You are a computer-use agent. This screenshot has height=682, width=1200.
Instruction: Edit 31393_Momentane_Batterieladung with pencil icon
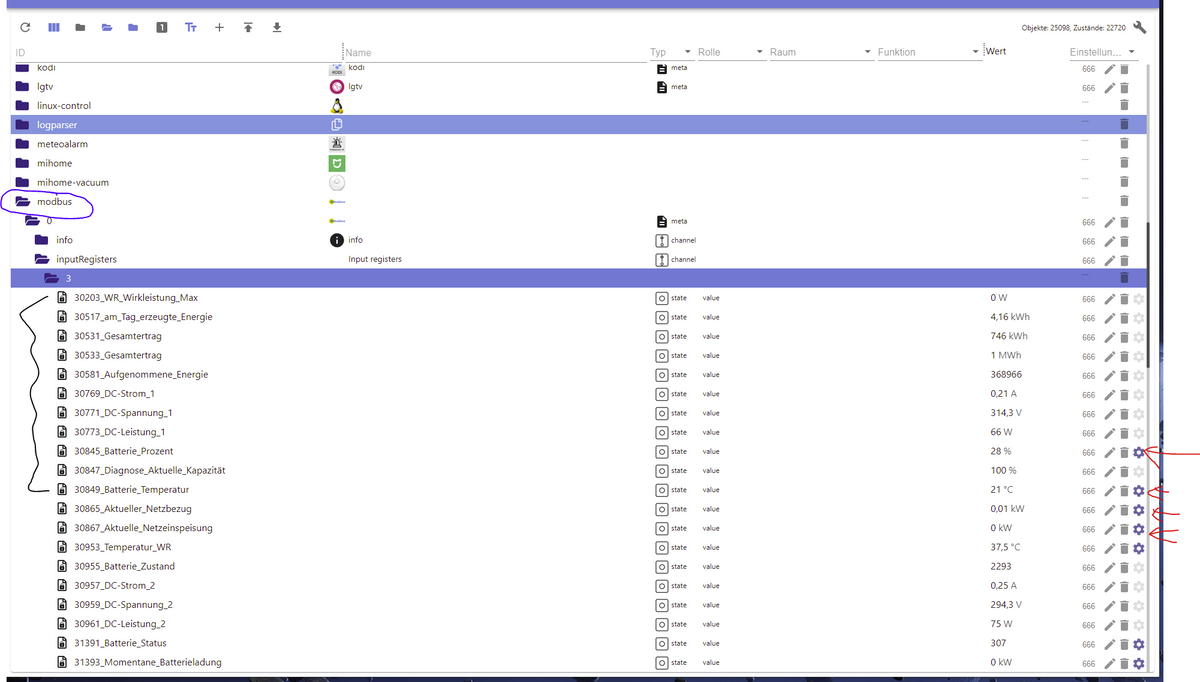click(1109, 663)
